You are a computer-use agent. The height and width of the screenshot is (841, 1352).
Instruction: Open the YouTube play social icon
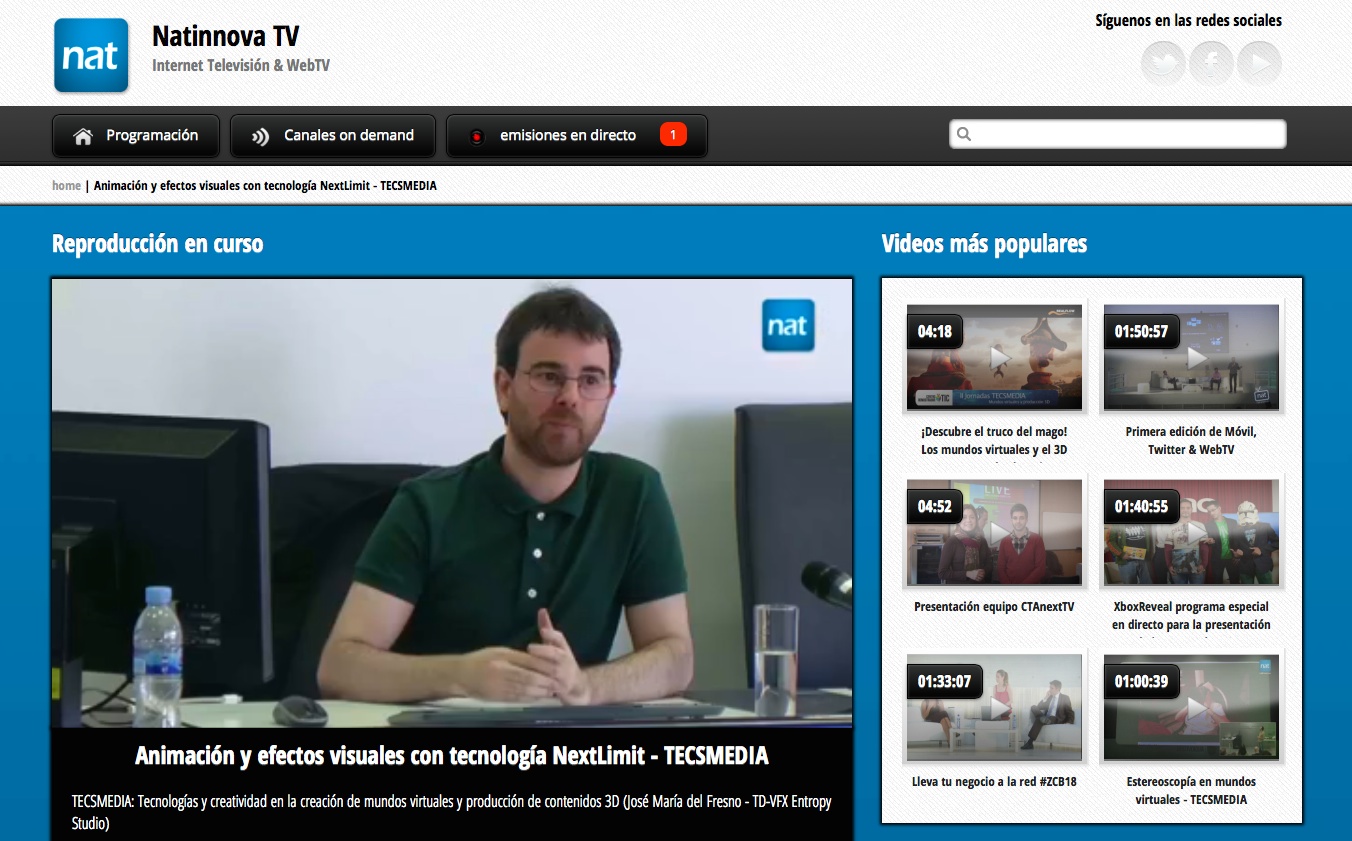tap(1260, 62)
